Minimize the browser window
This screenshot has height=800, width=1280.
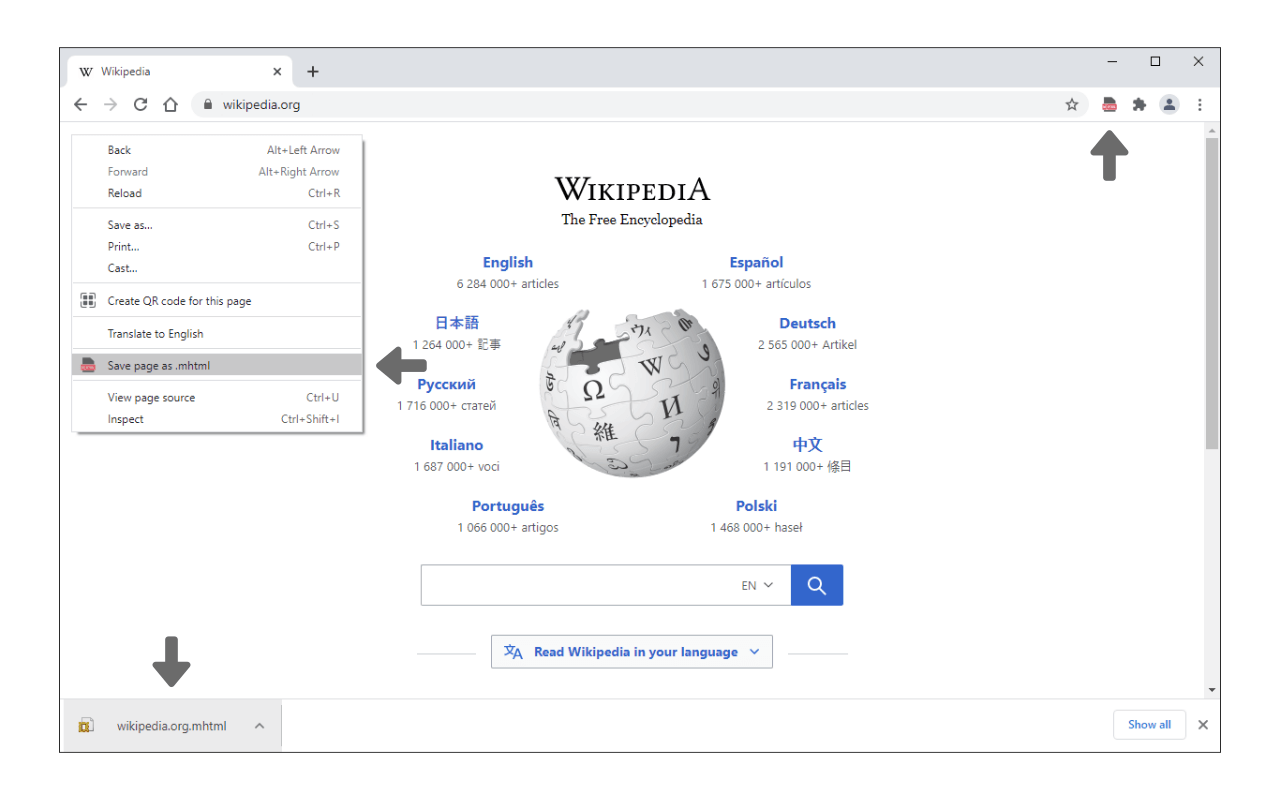pyautogui.click(x=1112, y=62)
